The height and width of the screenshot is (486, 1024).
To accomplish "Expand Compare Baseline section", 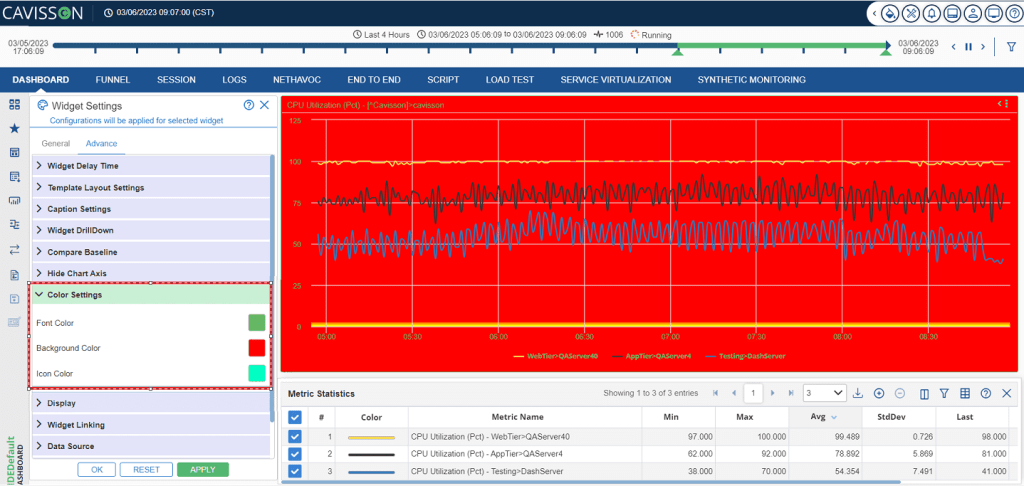I will (151, 251).
